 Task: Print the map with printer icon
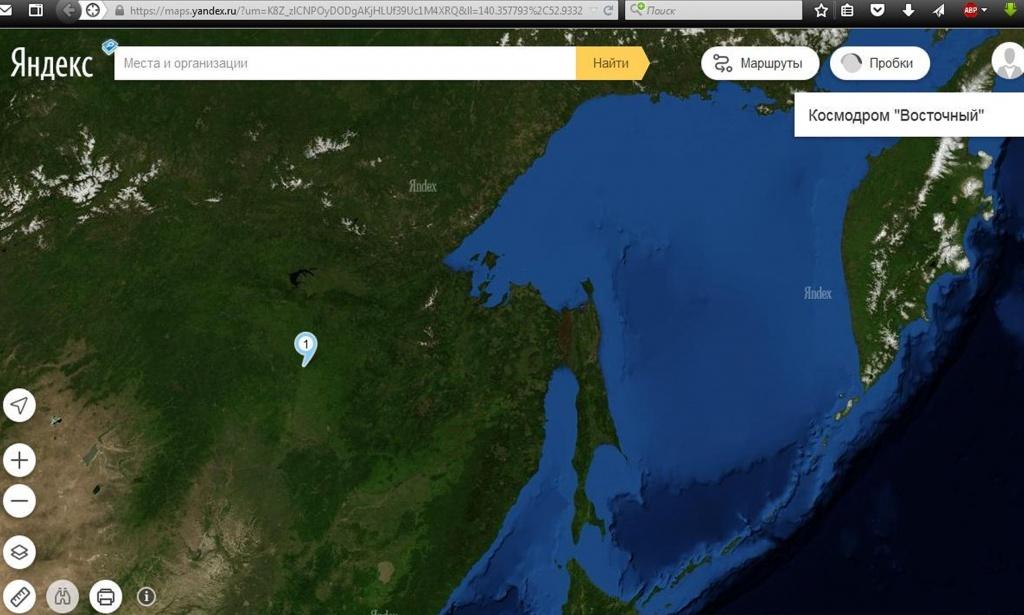106,597
